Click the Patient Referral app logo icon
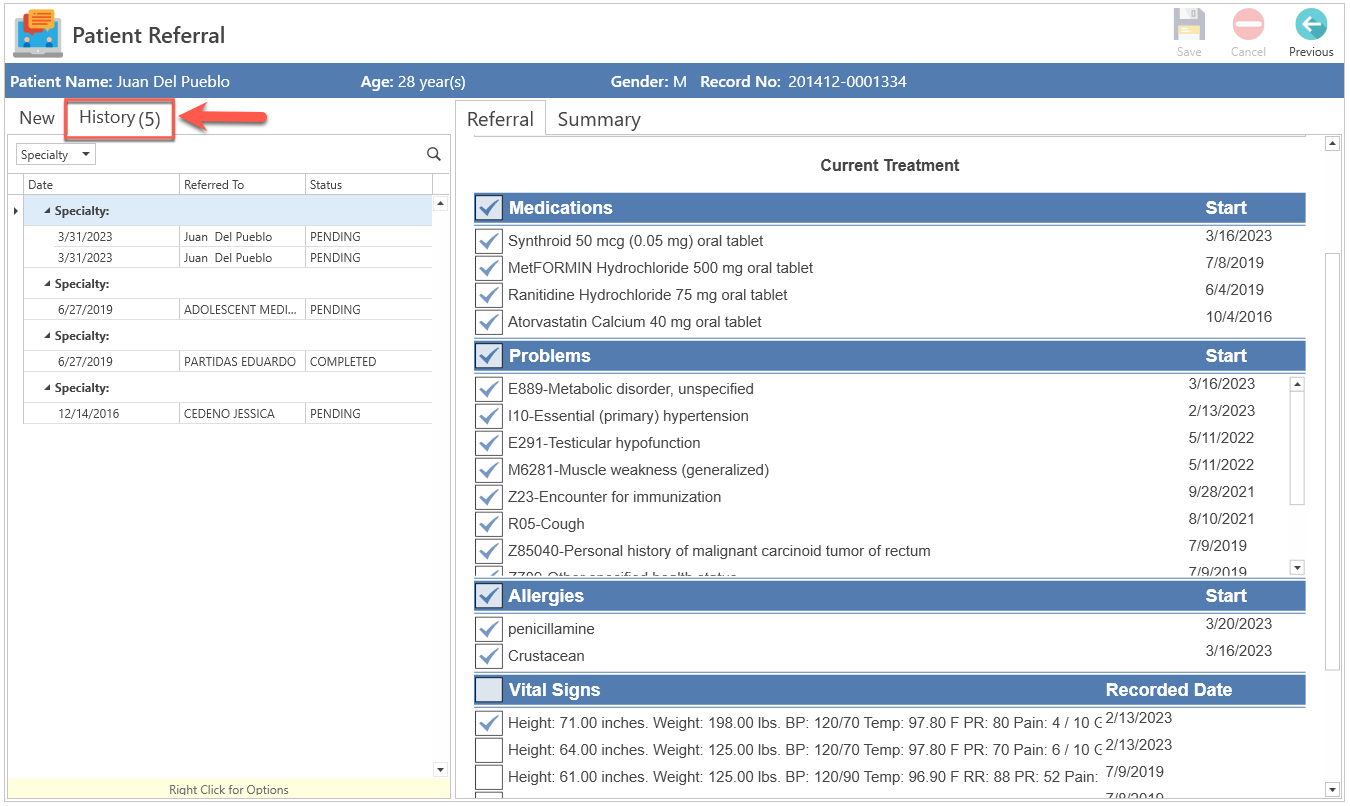The width and height of the screenshot is (1350, 806). coord(37,32)
